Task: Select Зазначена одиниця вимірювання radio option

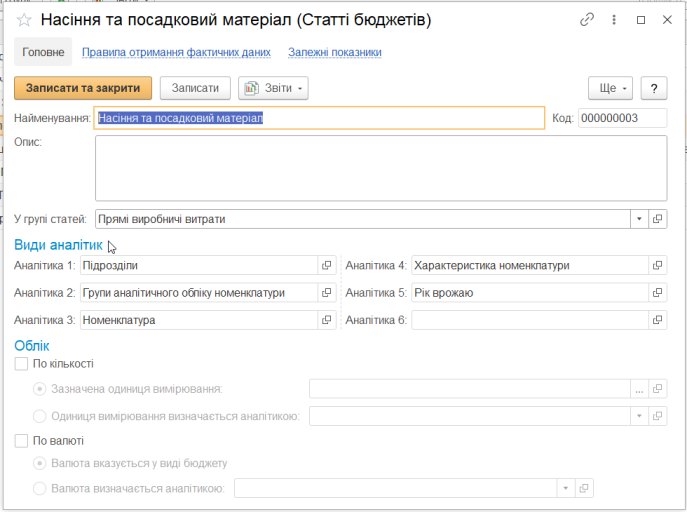Action: [39, 389]
